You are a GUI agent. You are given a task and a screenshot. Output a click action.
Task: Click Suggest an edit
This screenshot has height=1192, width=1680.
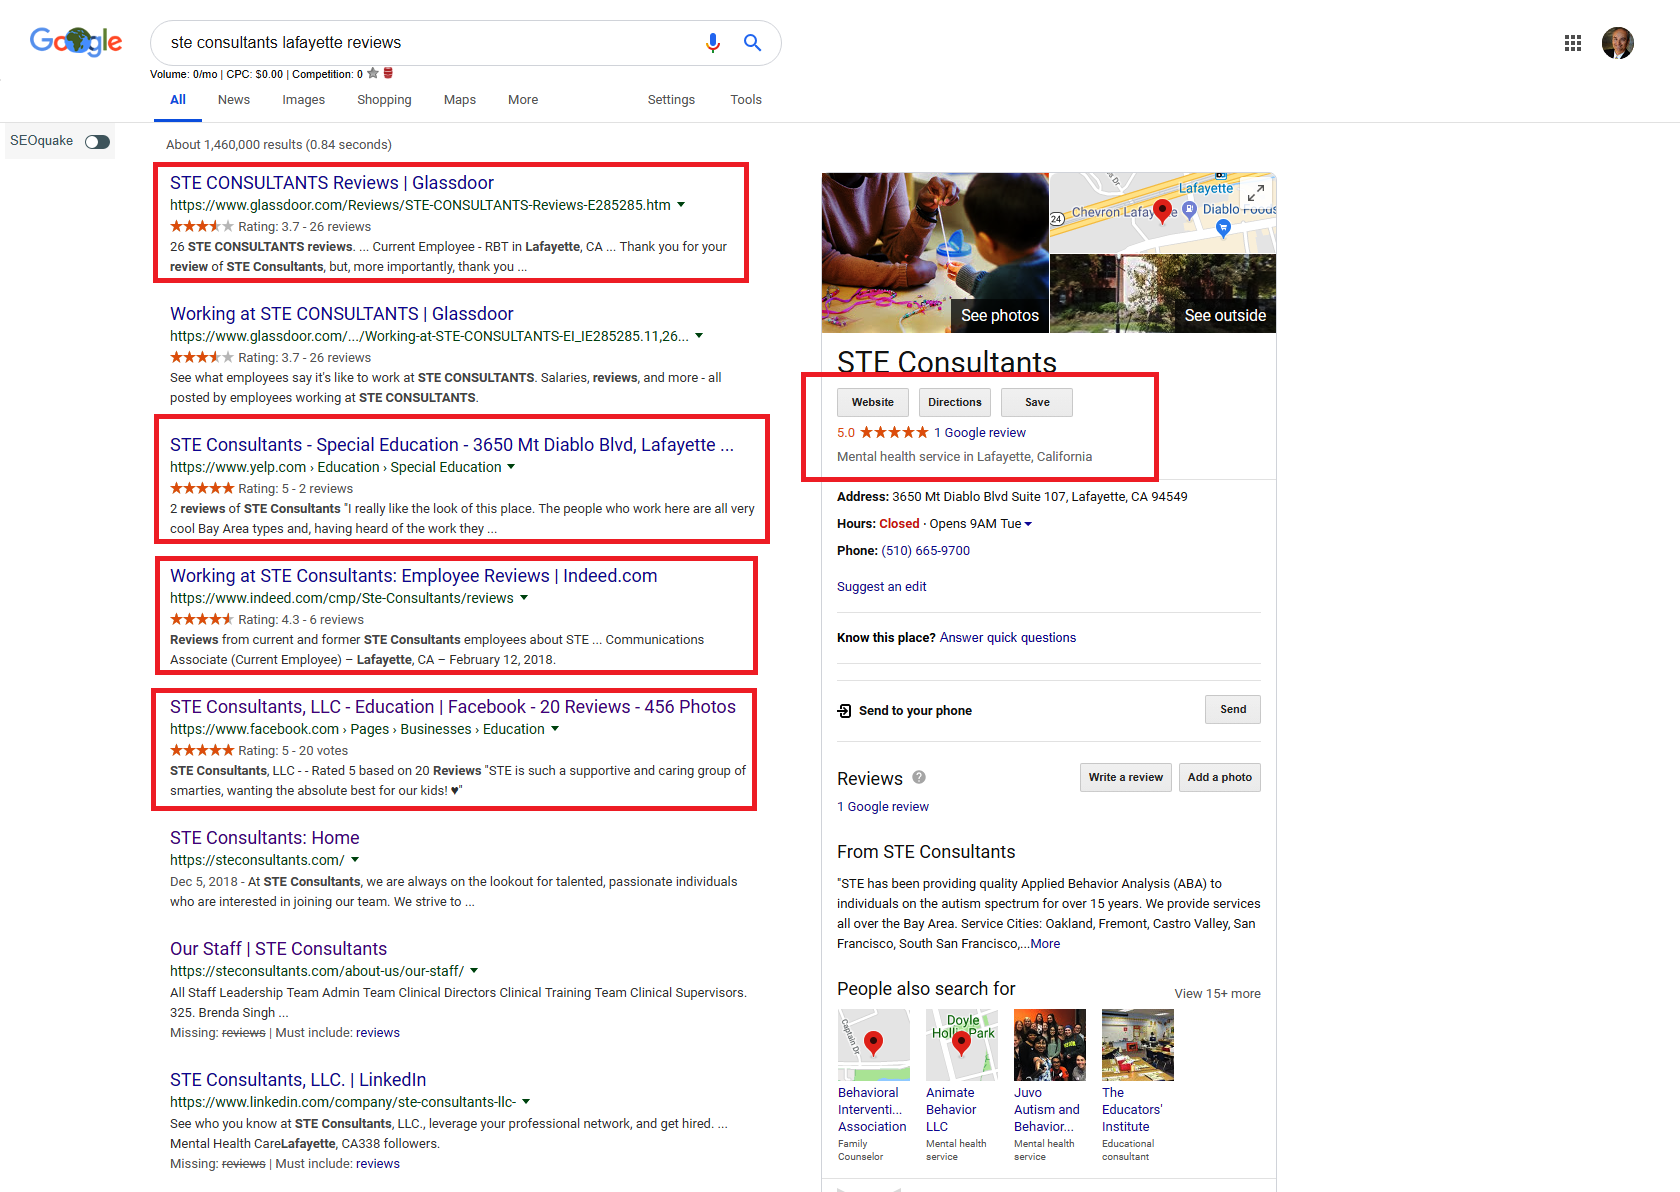coord(882,587)
